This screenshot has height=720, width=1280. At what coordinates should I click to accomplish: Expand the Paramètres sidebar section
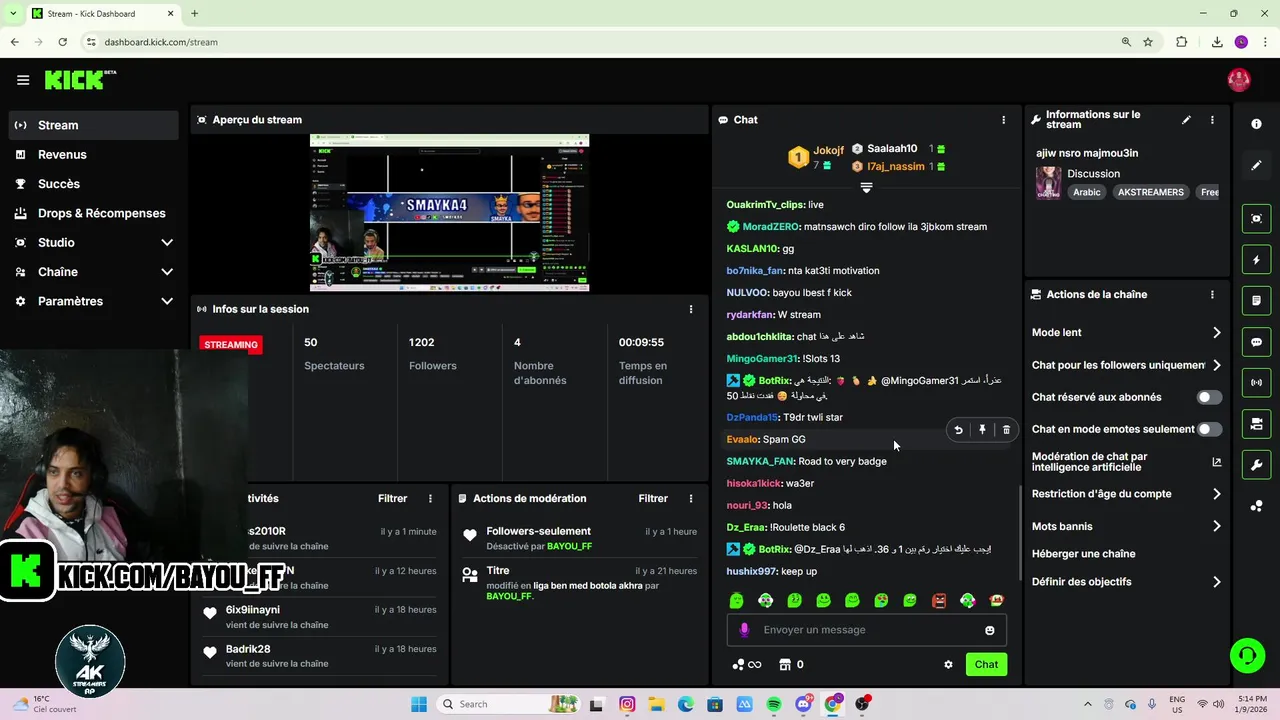(167, 301)
